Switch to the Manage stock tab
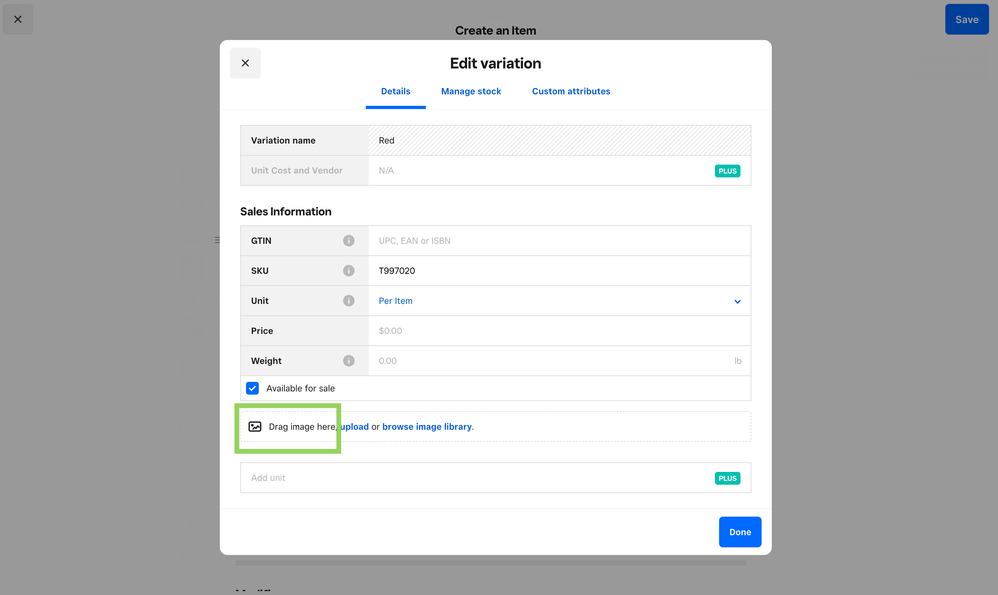The image size is (998, 595). click(x=471, y=91)
